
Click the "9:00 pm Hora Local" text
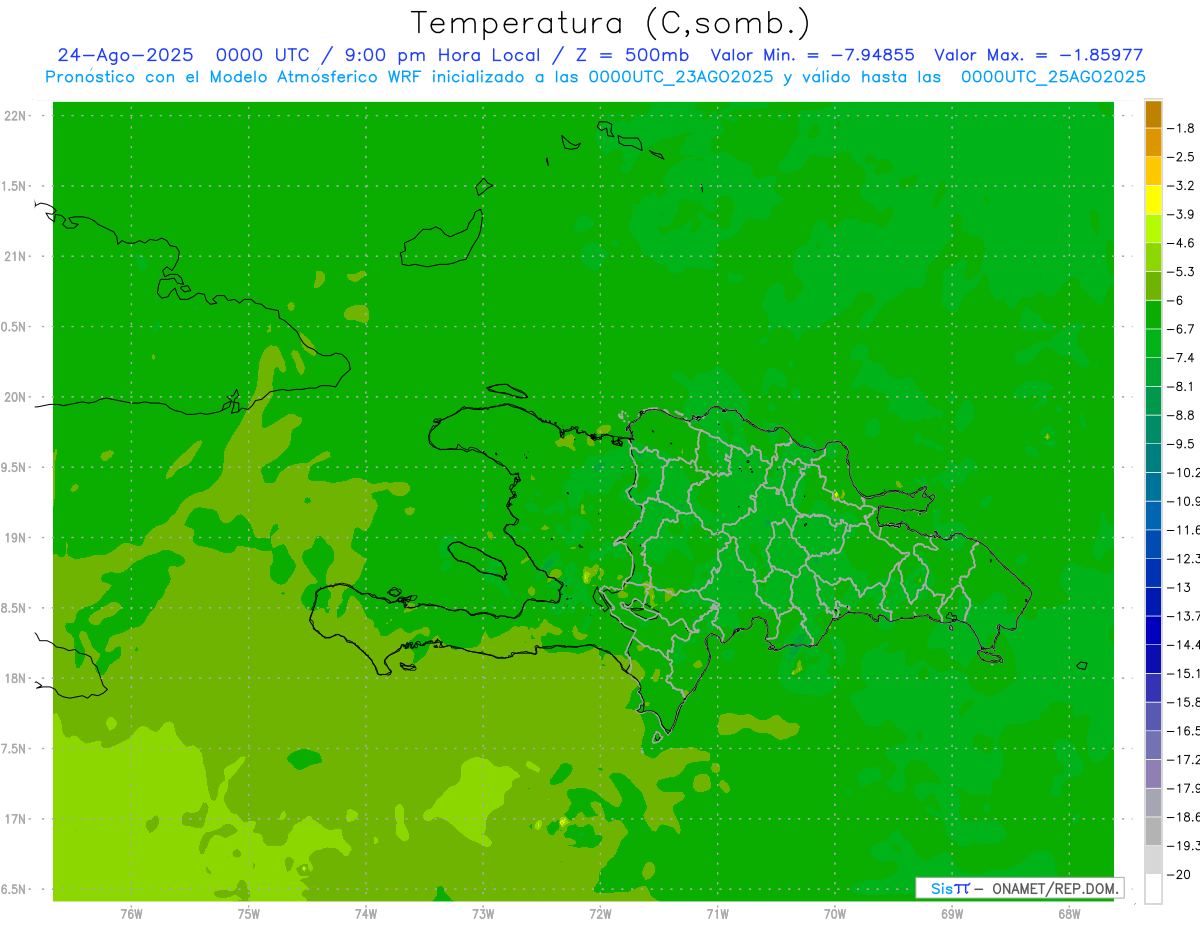click(442, 56)
